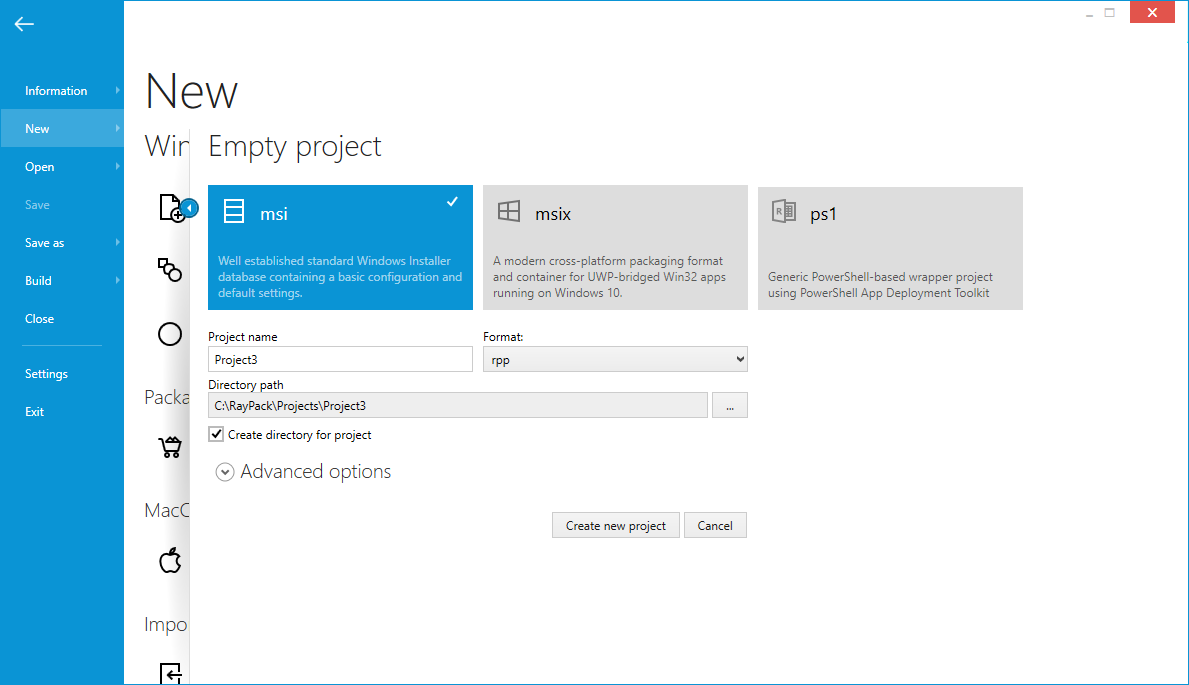Screen dimensions: 1189x685
Task: Click the empty project document-plus icon
Action: point(170,208)
